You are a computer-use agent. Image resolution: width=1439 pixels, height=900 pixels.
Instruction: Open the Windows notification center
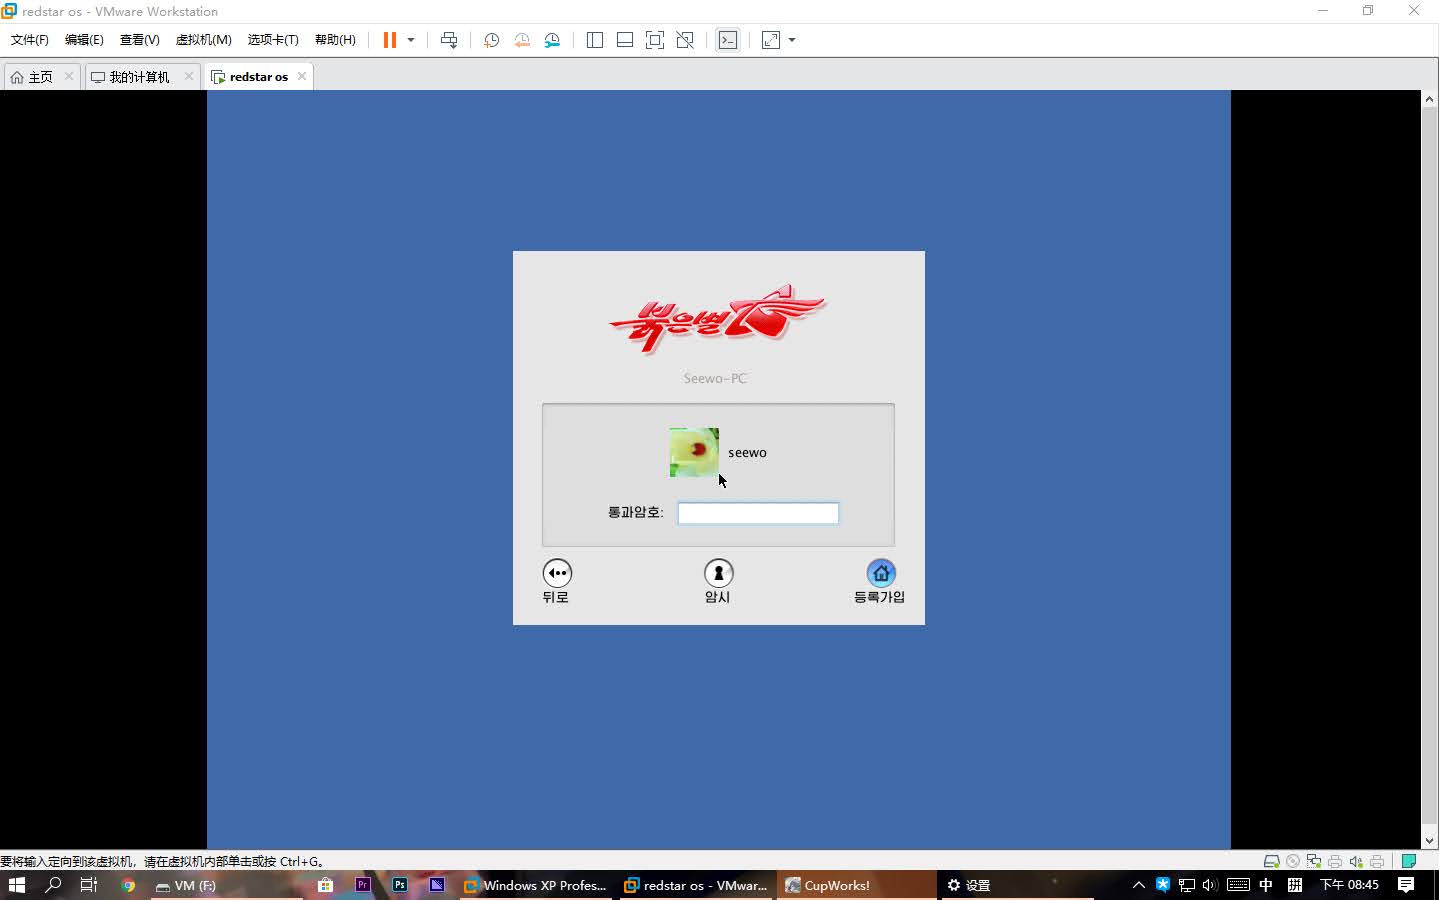[x=1406, y=885]
